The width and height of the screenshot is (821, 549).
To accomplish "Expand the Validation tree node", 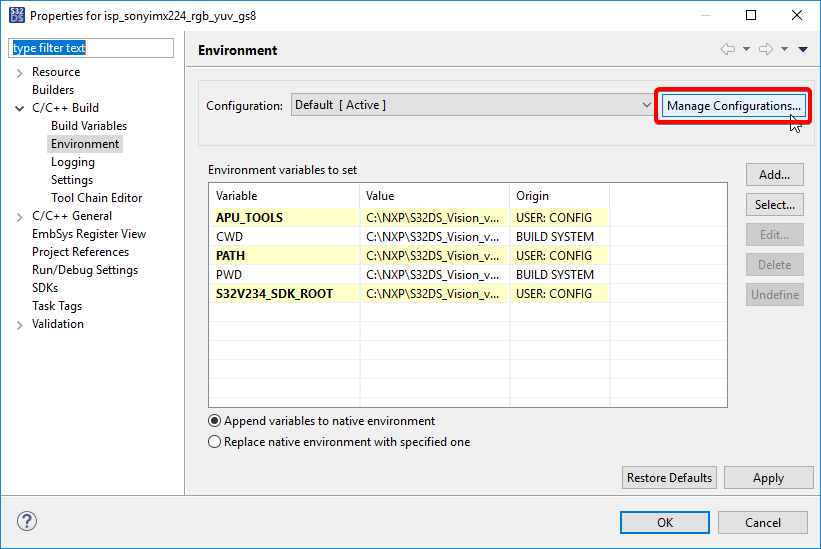I will 19,325.
